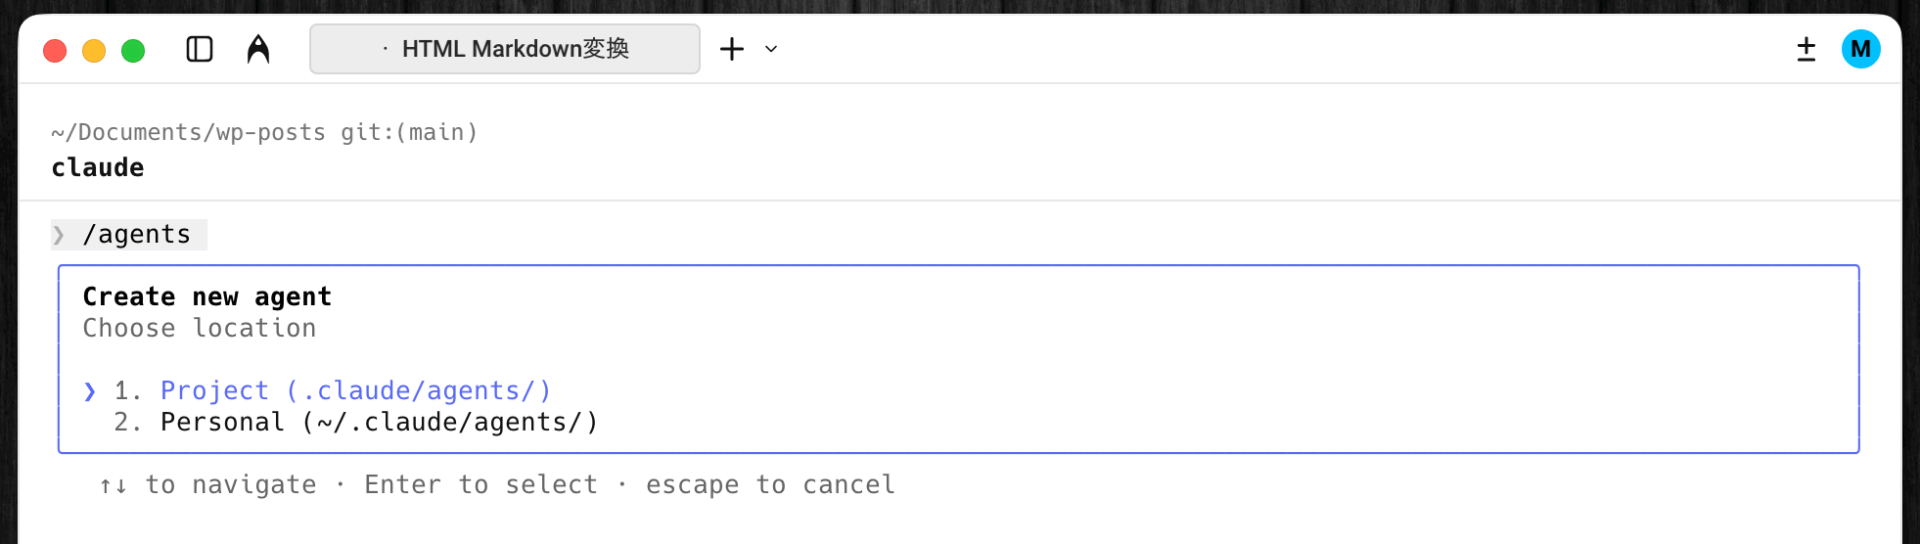Click the "Enter to select" hint
This screenshot has width=1920, height=544.
click(x=480, y=485)
